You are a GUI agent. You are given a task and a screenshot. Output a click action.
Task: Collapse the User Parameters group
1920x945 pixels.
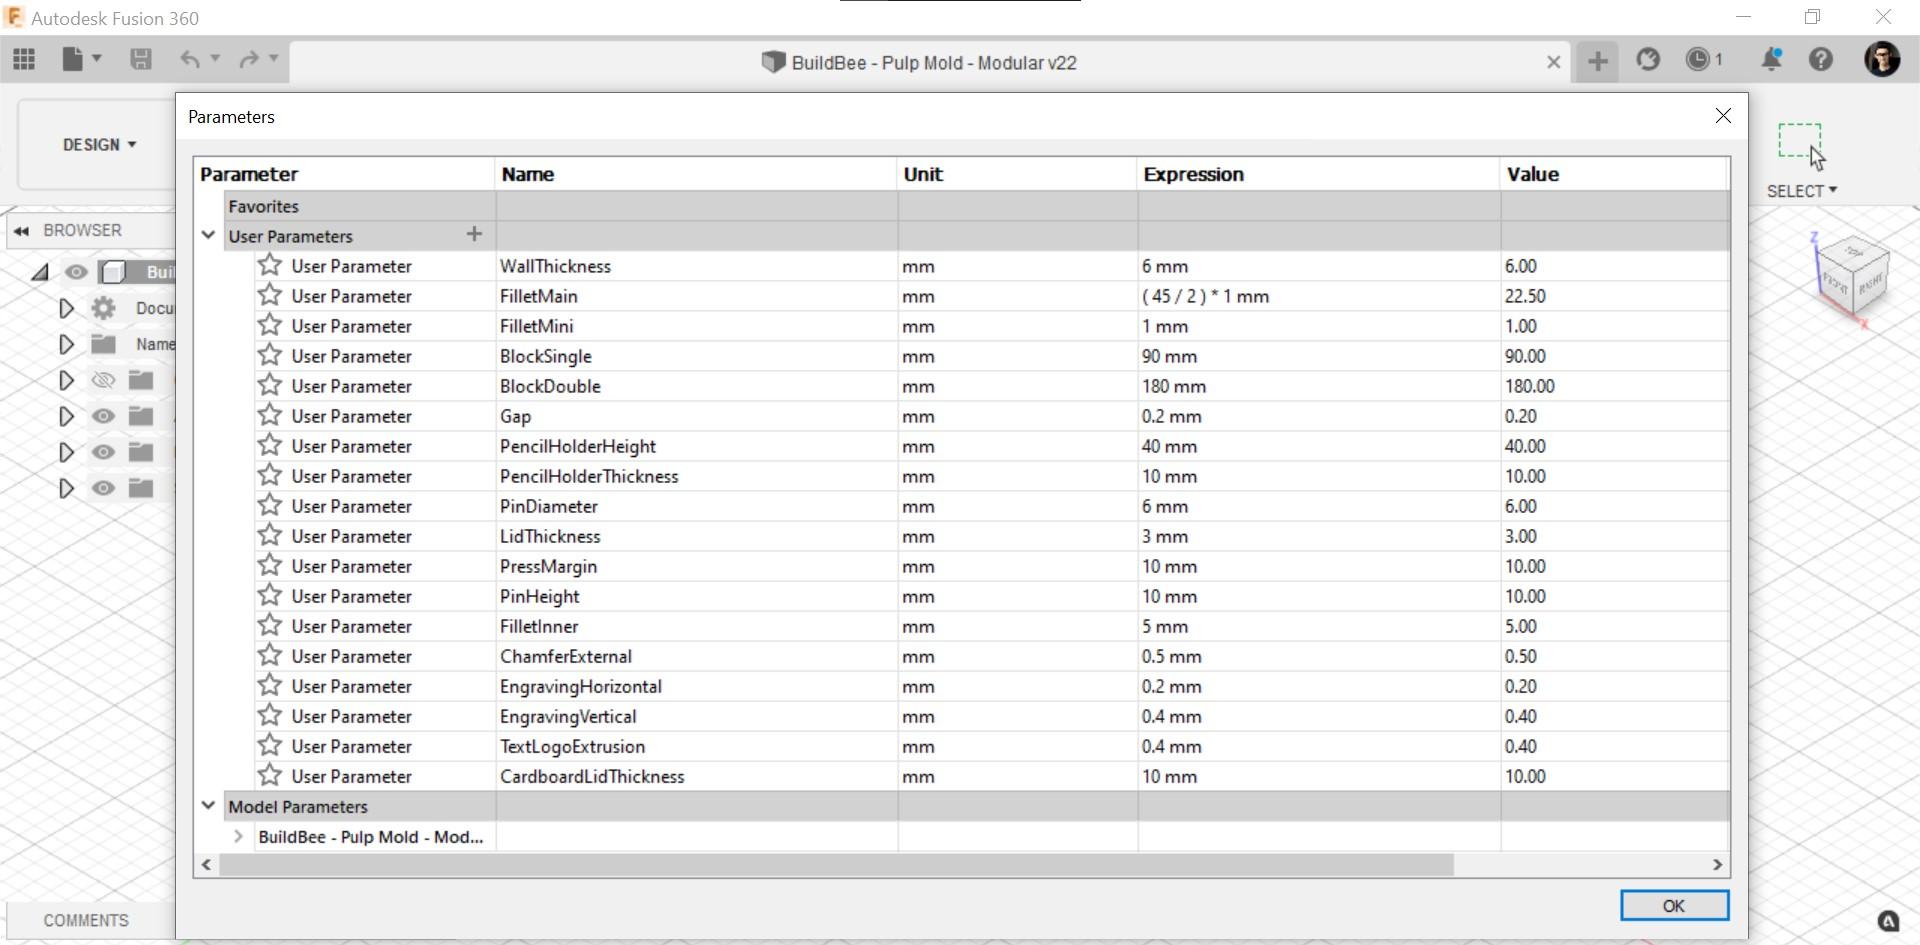click(x=208, y=236)
